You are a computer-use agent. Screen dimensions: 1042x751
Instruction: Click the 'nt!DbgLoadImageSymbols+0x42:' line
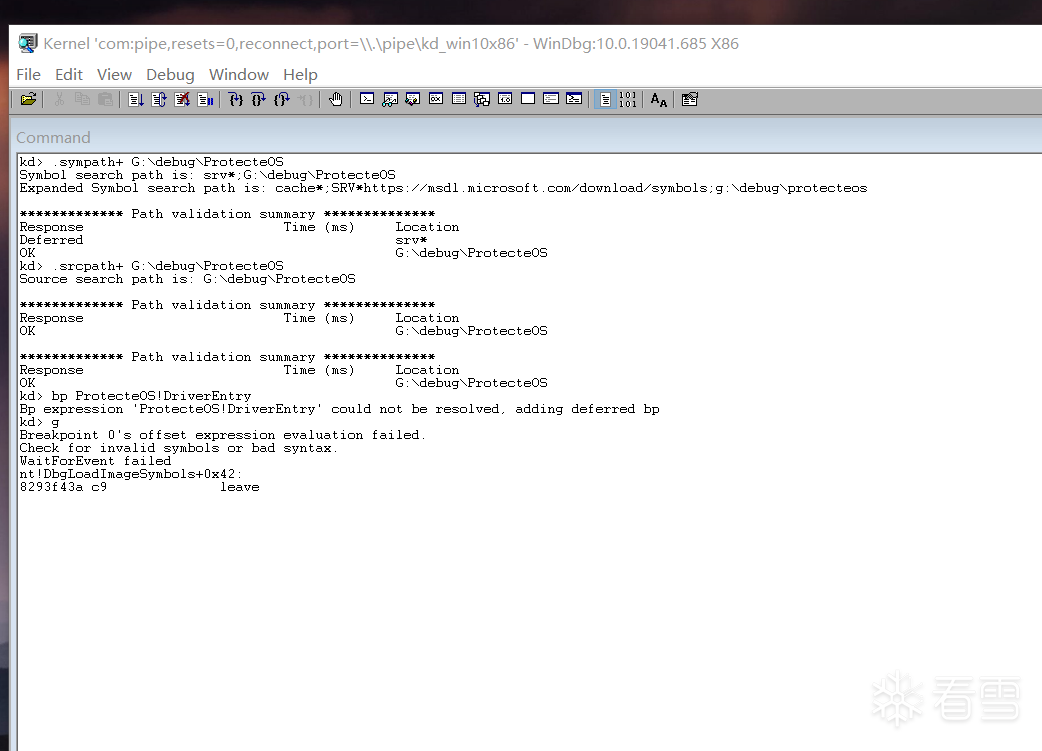[x=131, y=474]
